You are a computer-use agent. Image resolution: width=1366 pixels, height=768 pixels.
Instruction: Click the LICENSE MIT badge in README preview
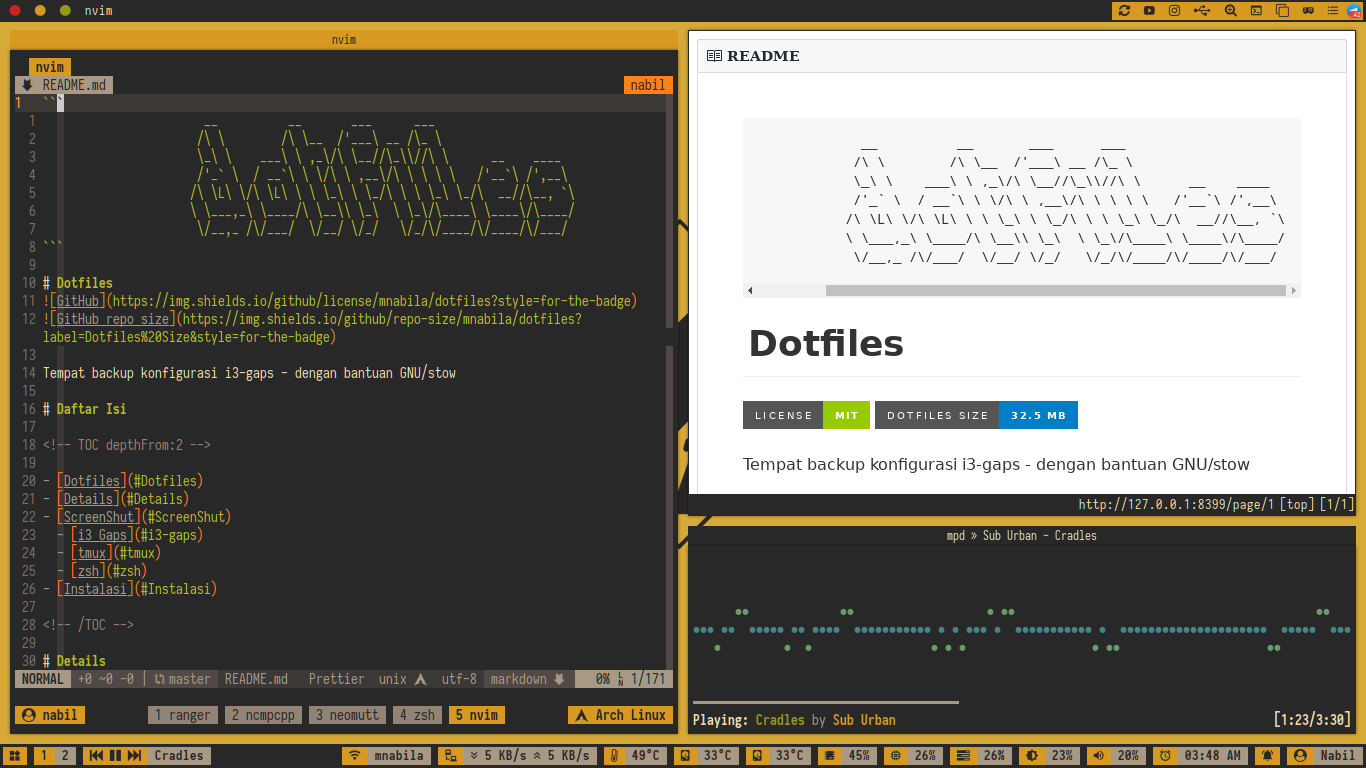point(807,415)
